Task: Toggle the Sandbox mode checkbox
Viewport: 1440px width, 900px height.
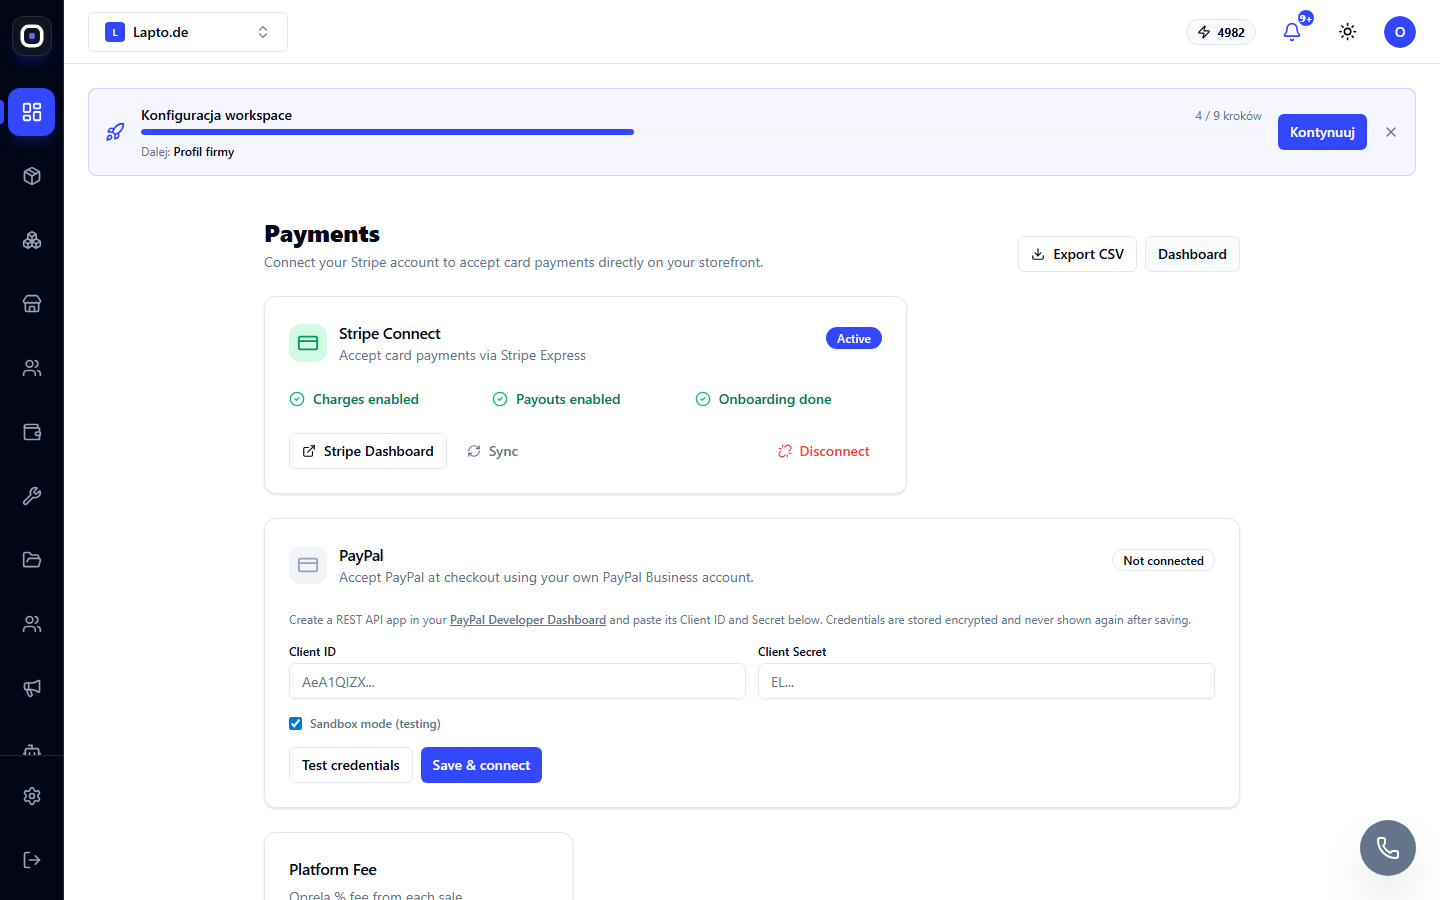Action: point(296,724)
